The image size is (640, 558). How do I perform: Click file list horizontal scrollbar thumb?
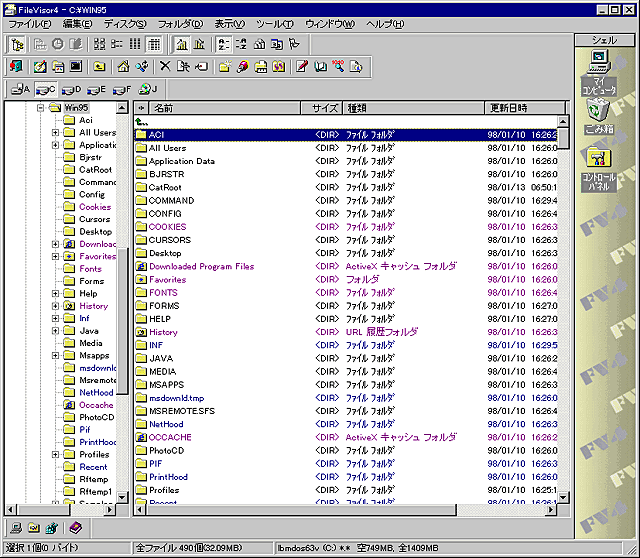[x=300, y=509]
